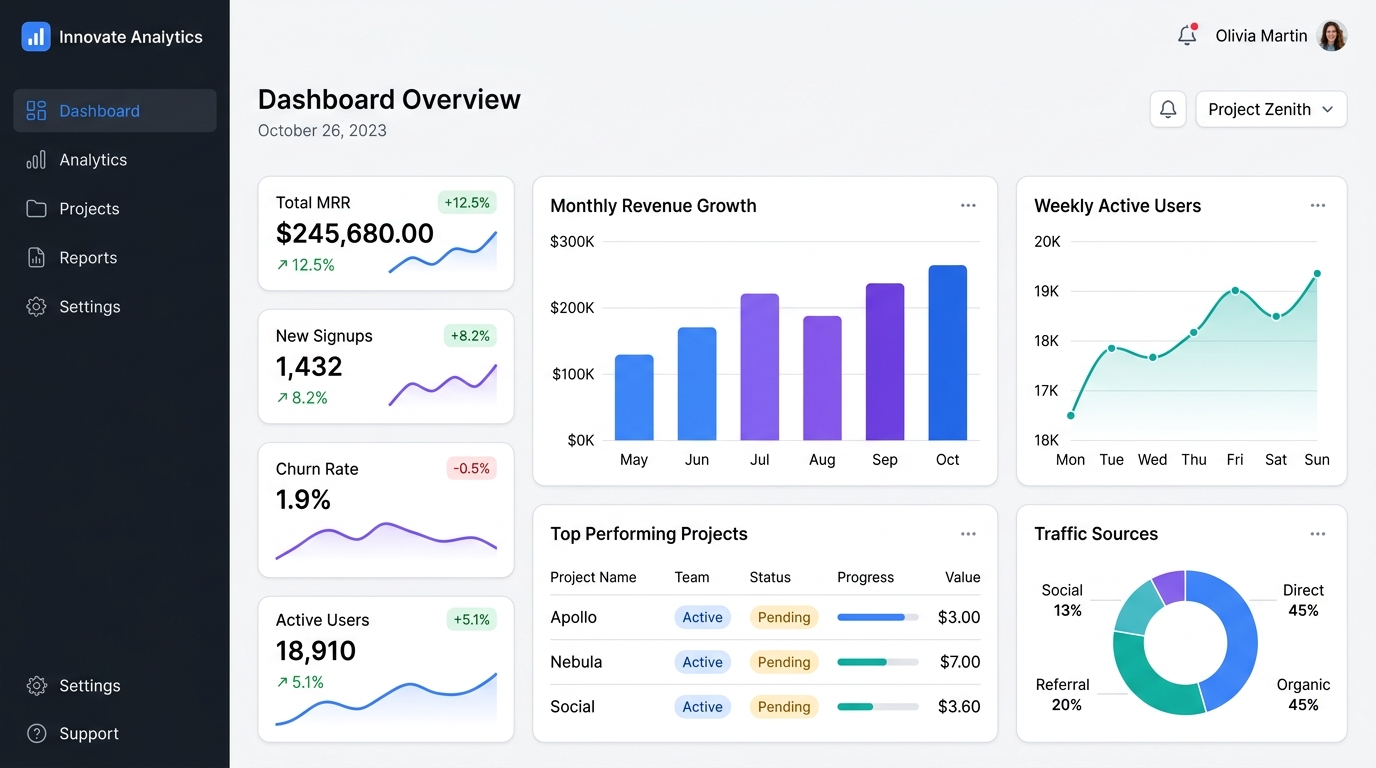Click the Apollo progress bar
This screenshot has height=768, width=1376.
[878, 617]
